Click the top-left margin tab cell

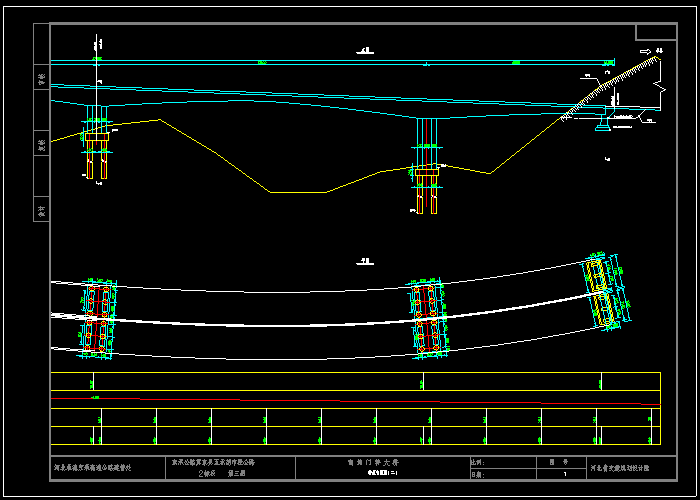pyautogui.click(x=42, y=79)
